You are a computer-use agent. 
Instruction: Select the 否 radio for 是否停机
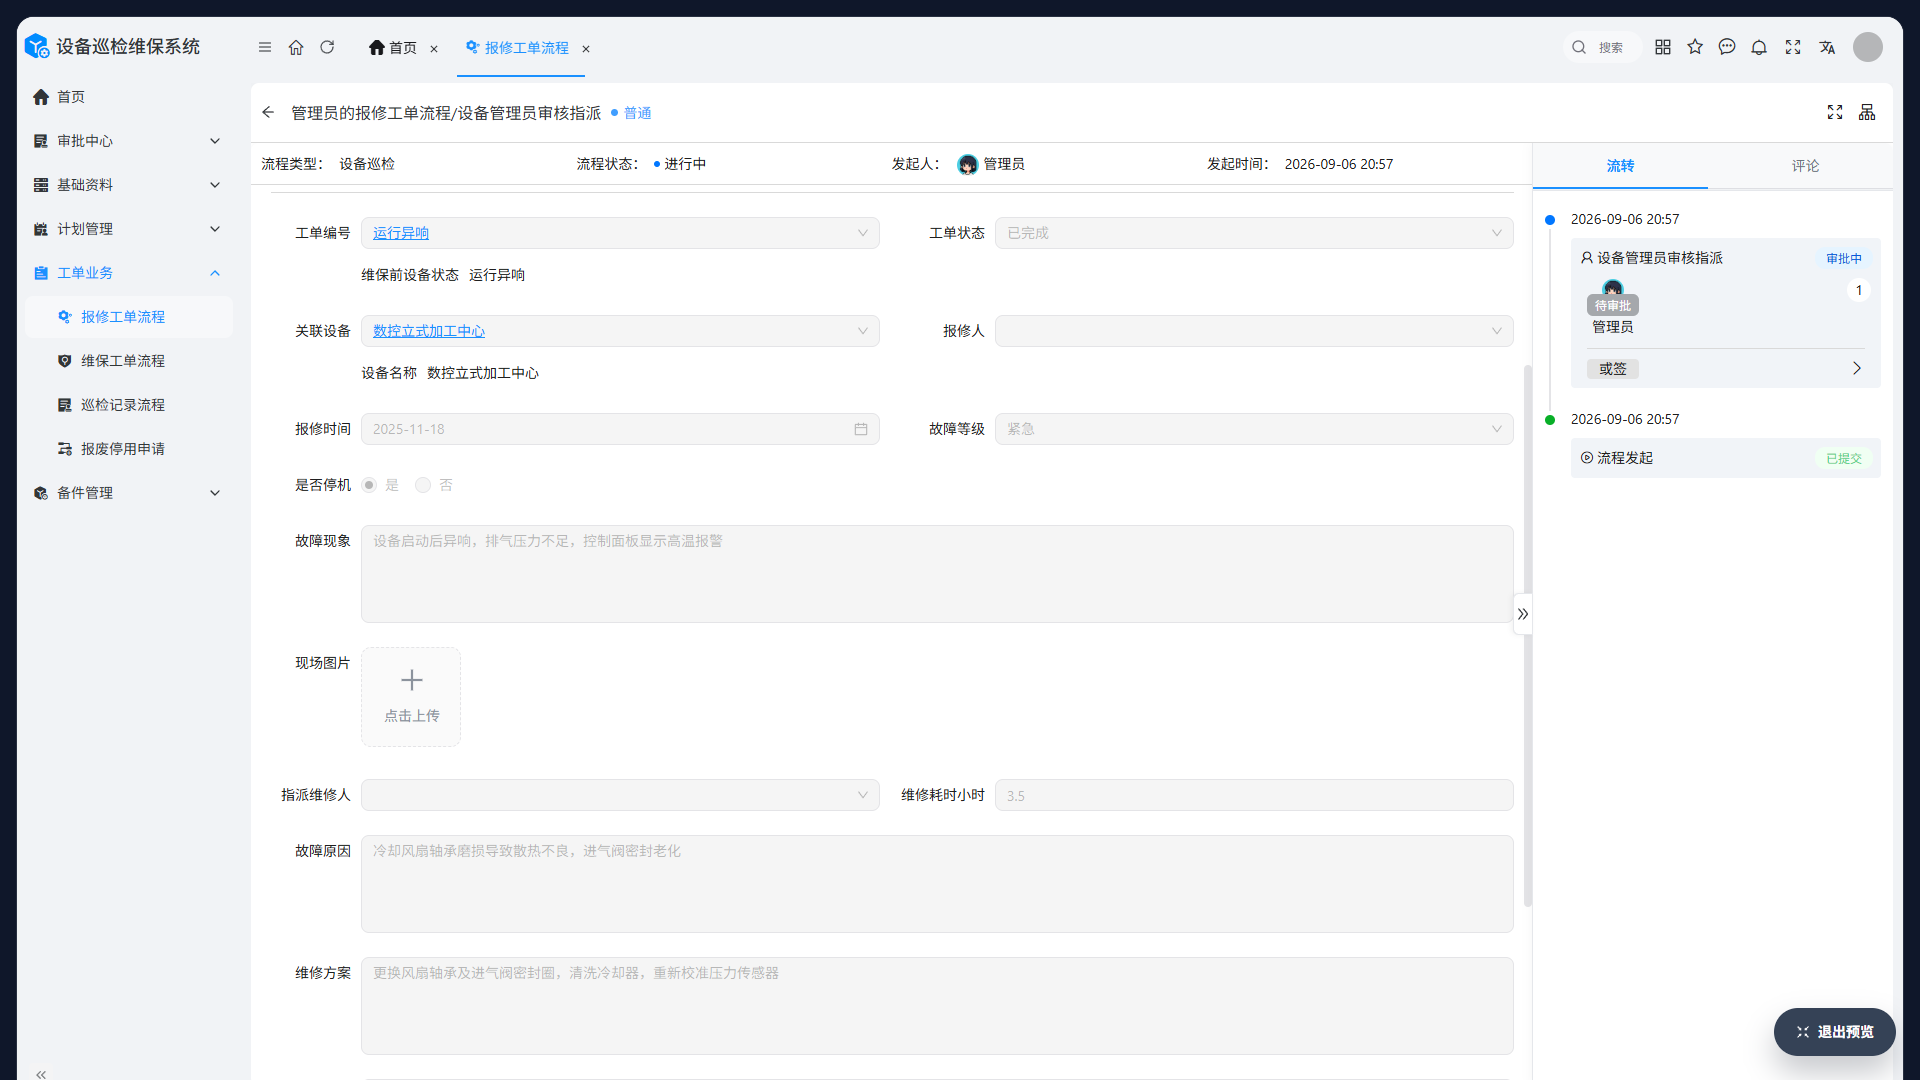423,485
